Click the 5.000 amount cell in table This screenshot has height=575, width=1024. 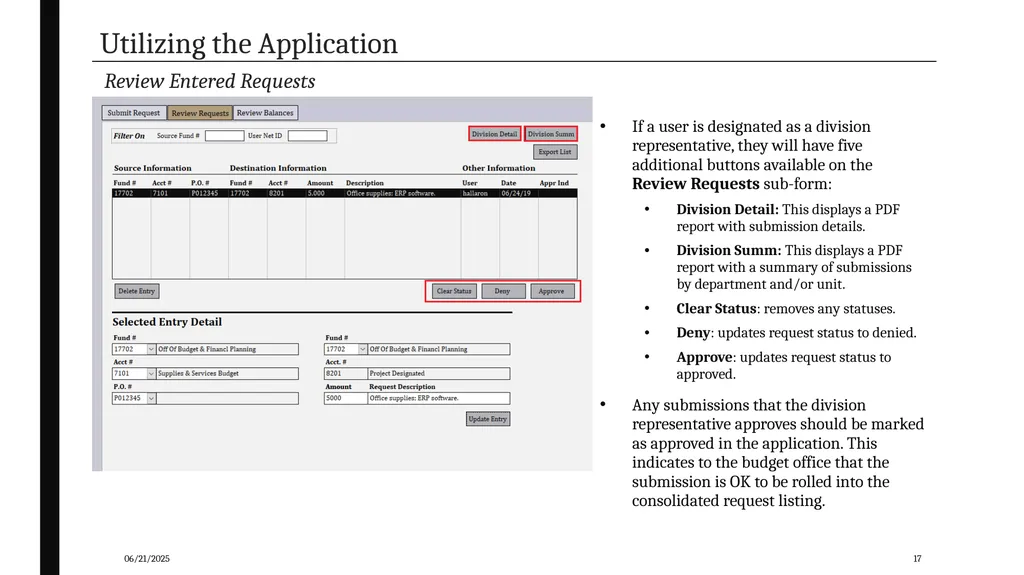pyautogui.click(x=325, y=193)
